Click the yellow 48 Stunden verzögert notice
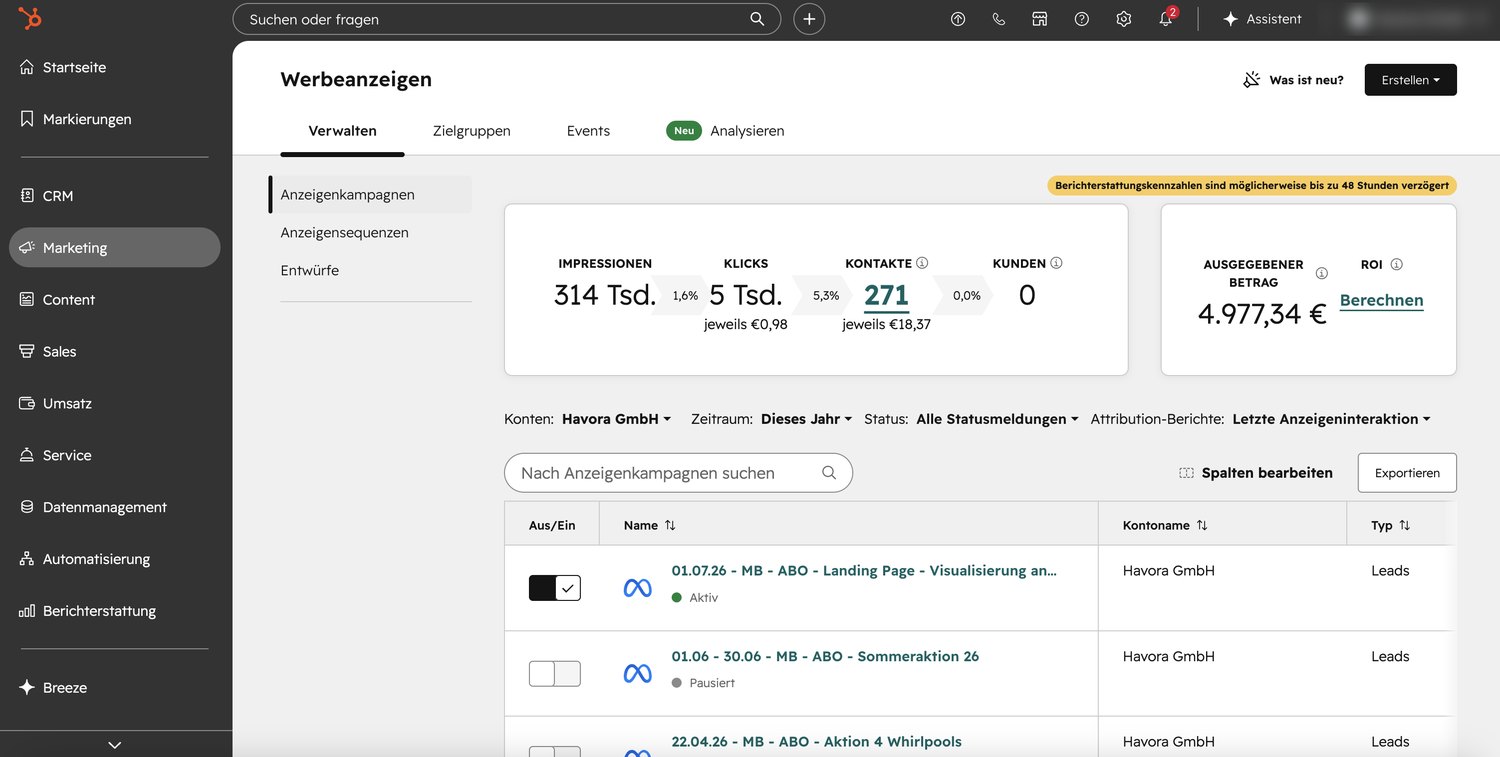Viewport: 1500px width, 757px height. point(1252,185)
